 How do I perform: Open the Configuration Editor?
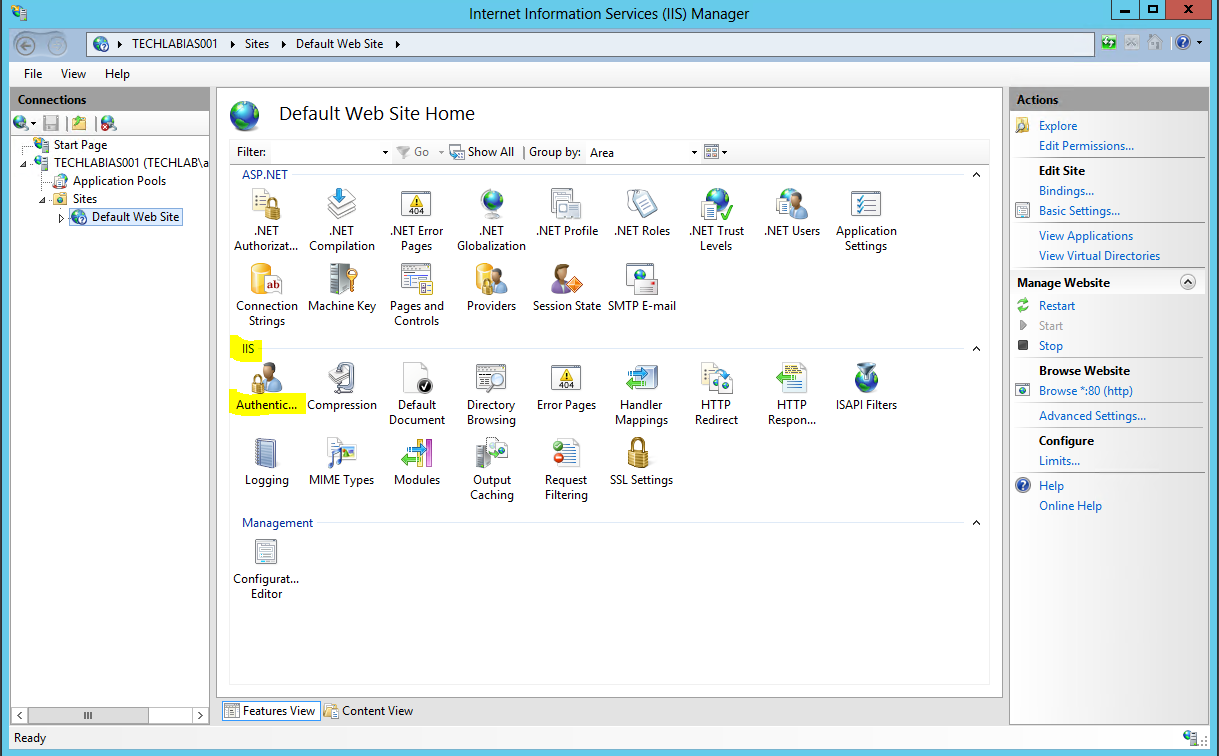[x=266, y=568]
